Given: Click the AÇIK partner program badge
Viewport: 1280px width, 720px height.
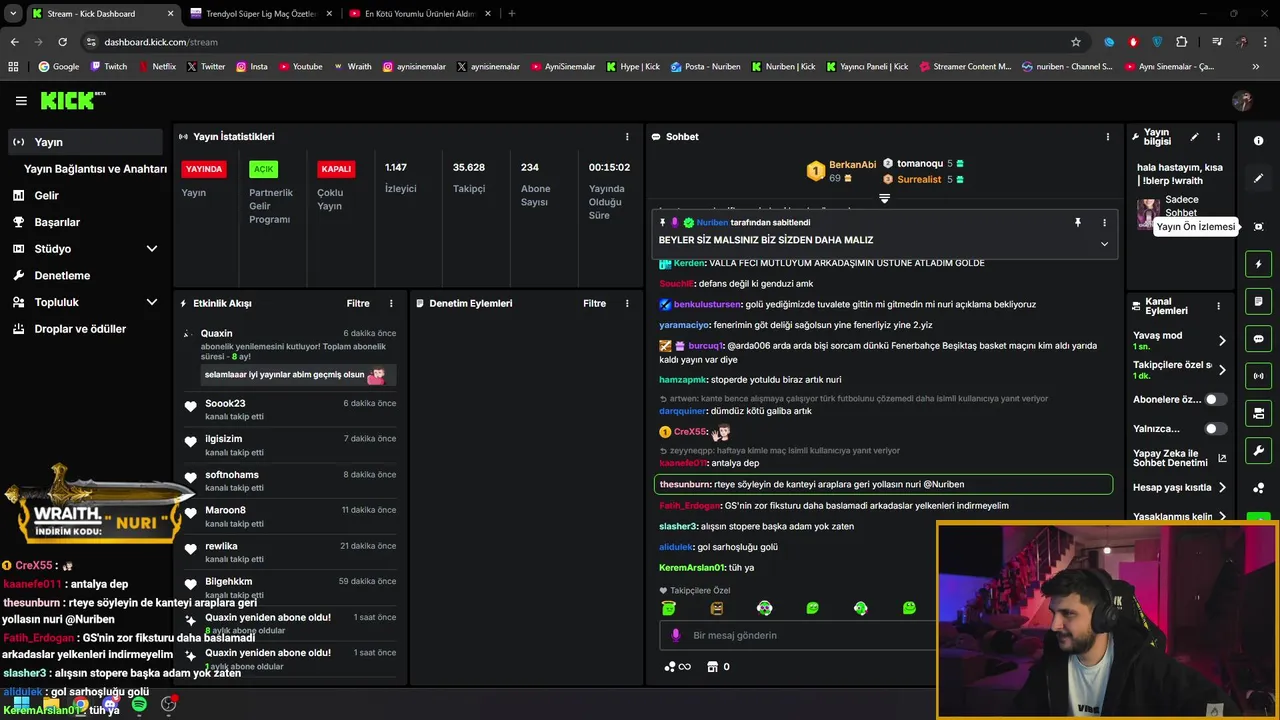Looking at the screenshot, I should tap(263, 169).
